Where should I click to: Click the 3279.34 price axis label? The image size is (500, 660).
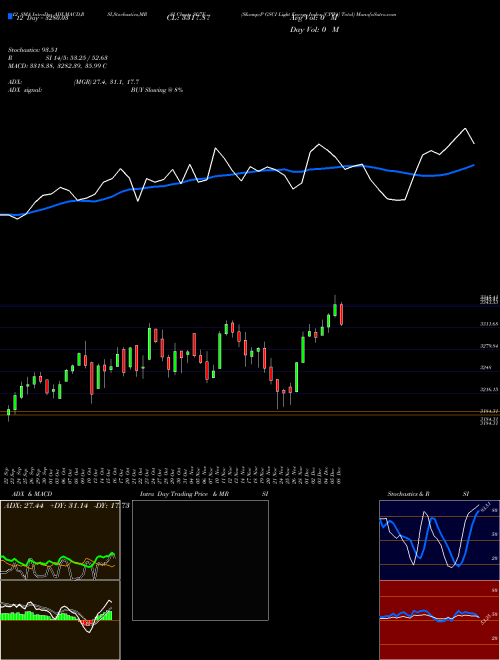point(489,346)
